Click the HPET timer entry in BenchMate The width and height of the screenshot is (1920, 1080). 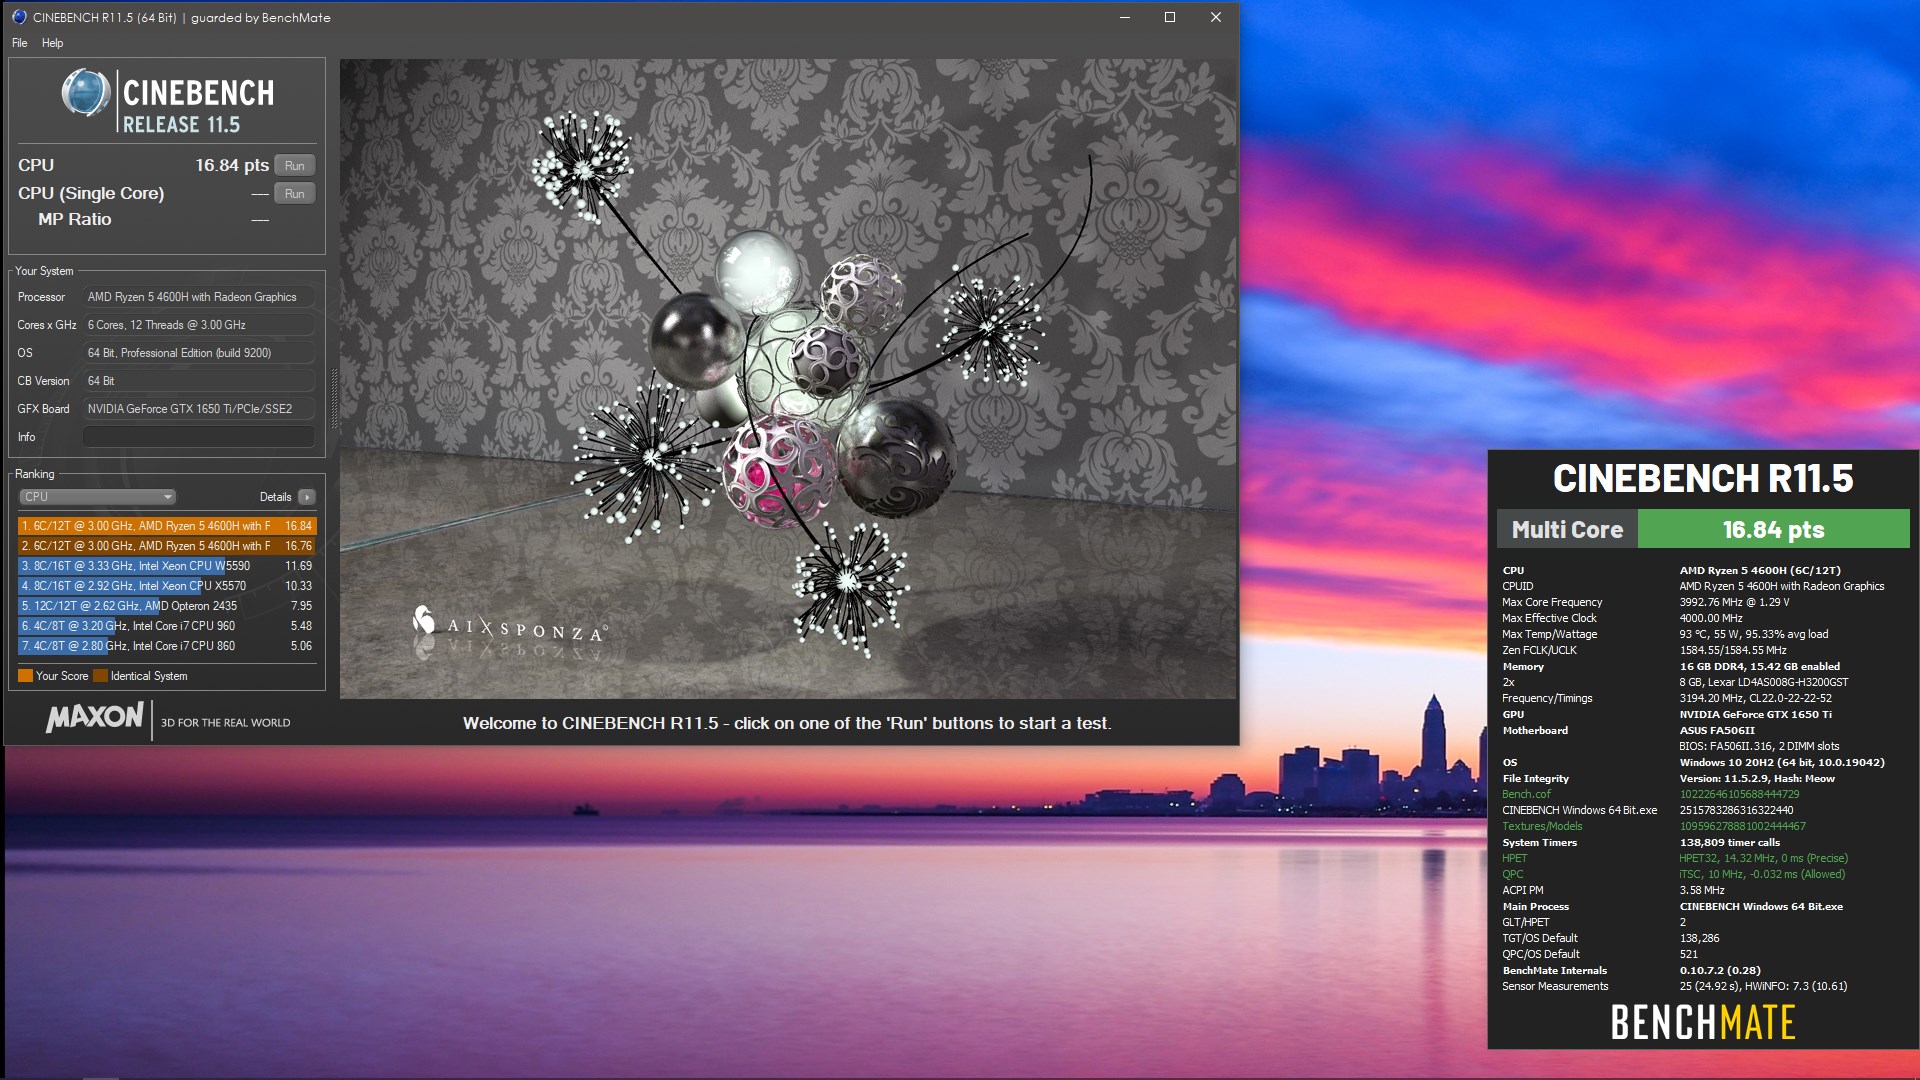(1514, 858)
